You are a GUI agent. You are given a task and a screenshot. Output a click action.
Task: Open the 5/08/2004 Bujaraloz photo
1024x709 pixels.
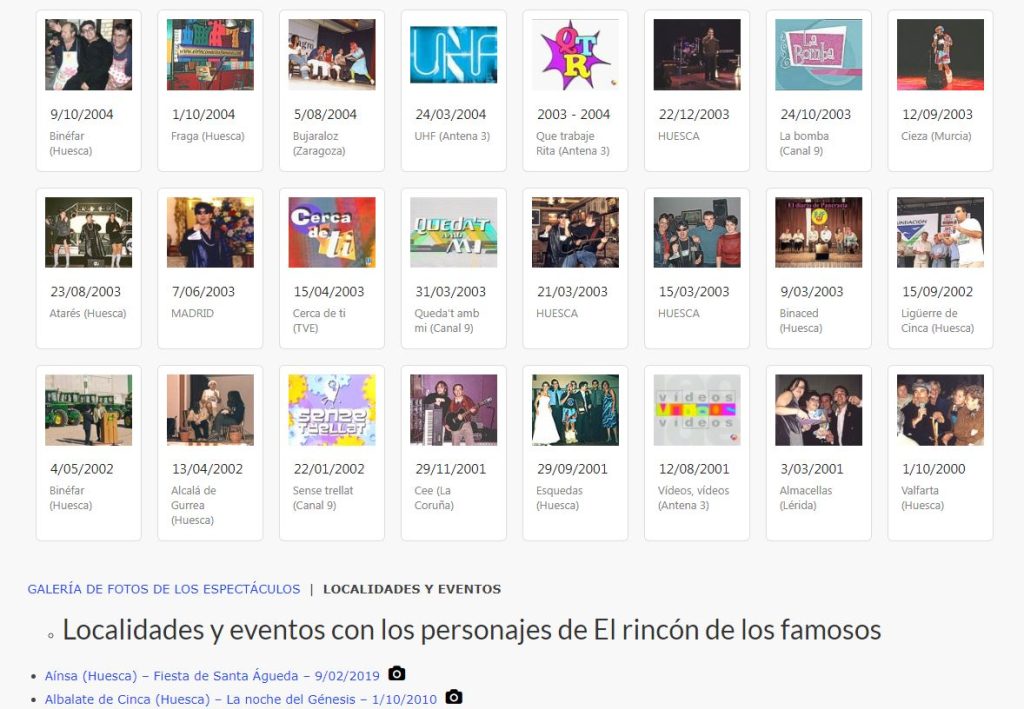[332, 55]
